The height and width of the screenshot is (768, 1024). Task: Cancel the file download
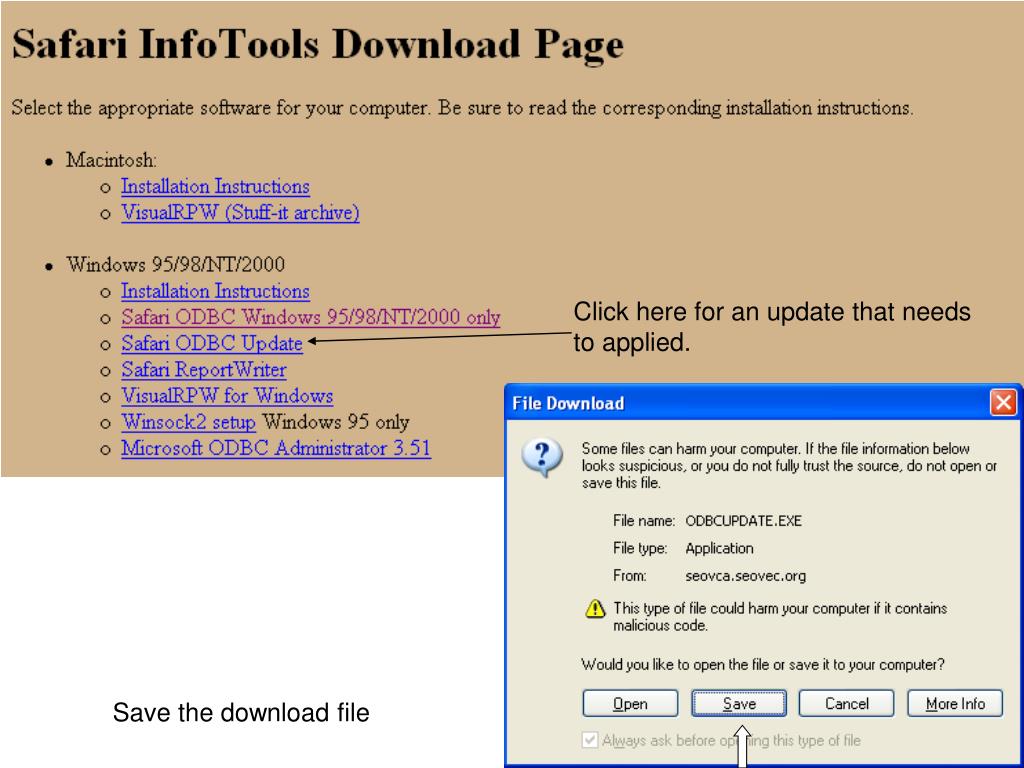(x=846, y=703)
